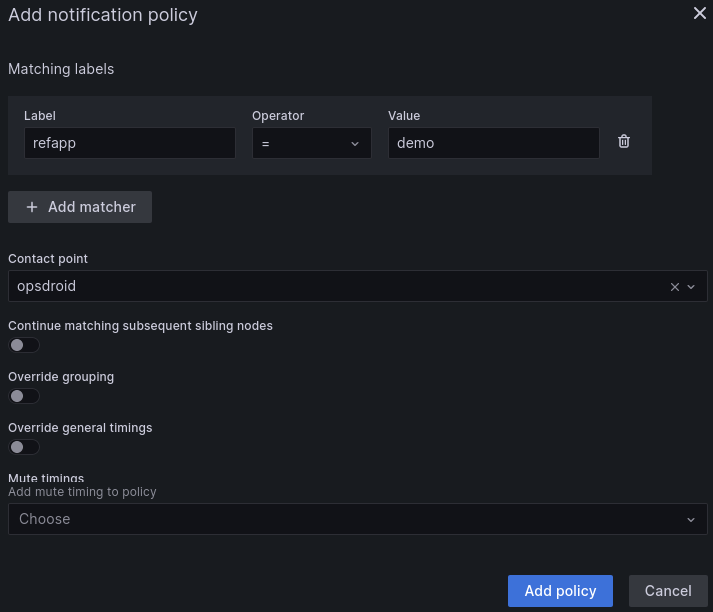713x612 pixels.
Task: Enable the Override grouping switch
Action: (x=24, y=396)
